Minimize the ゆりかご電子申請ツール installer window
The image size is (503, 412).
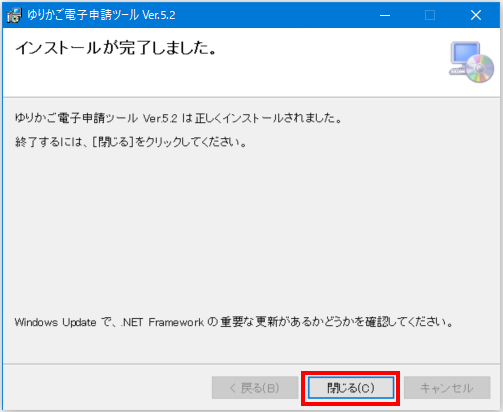(385, 15)
